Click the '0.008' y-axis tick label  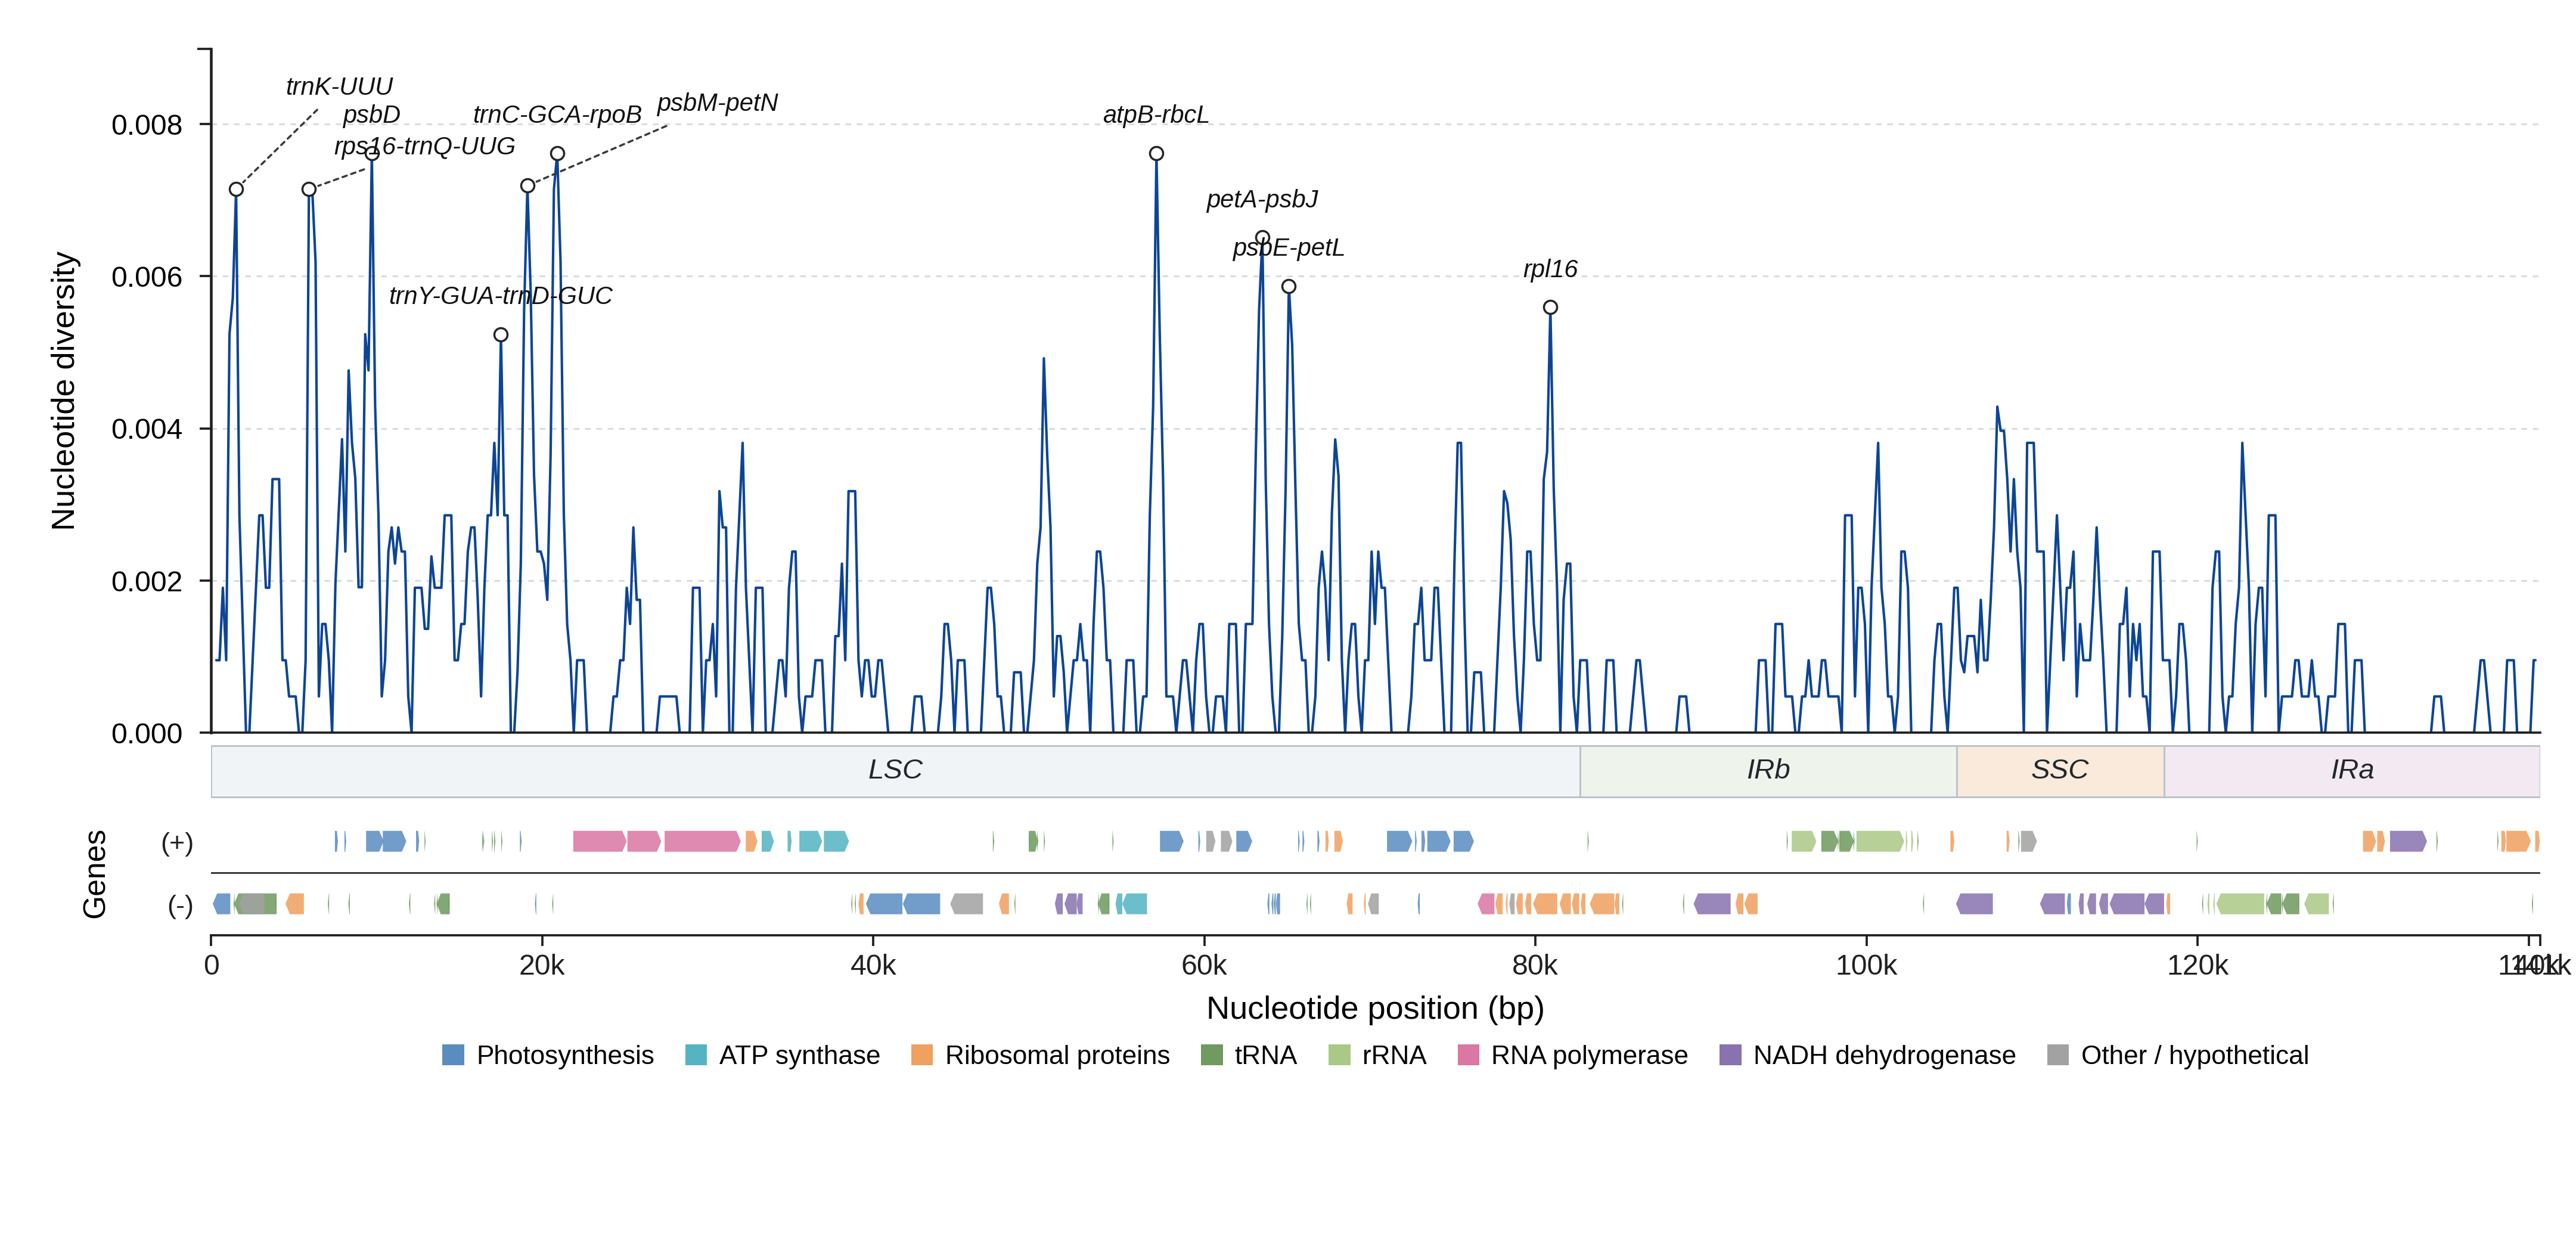coord(147,125)
